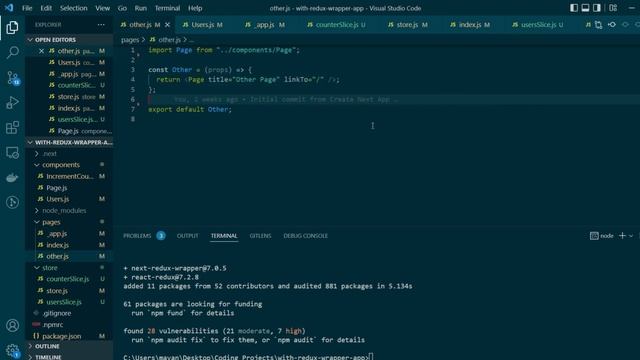Open the Selection menu
This screenshot has width=640, height=360.
pyautogui.click(x=73, y=8)
